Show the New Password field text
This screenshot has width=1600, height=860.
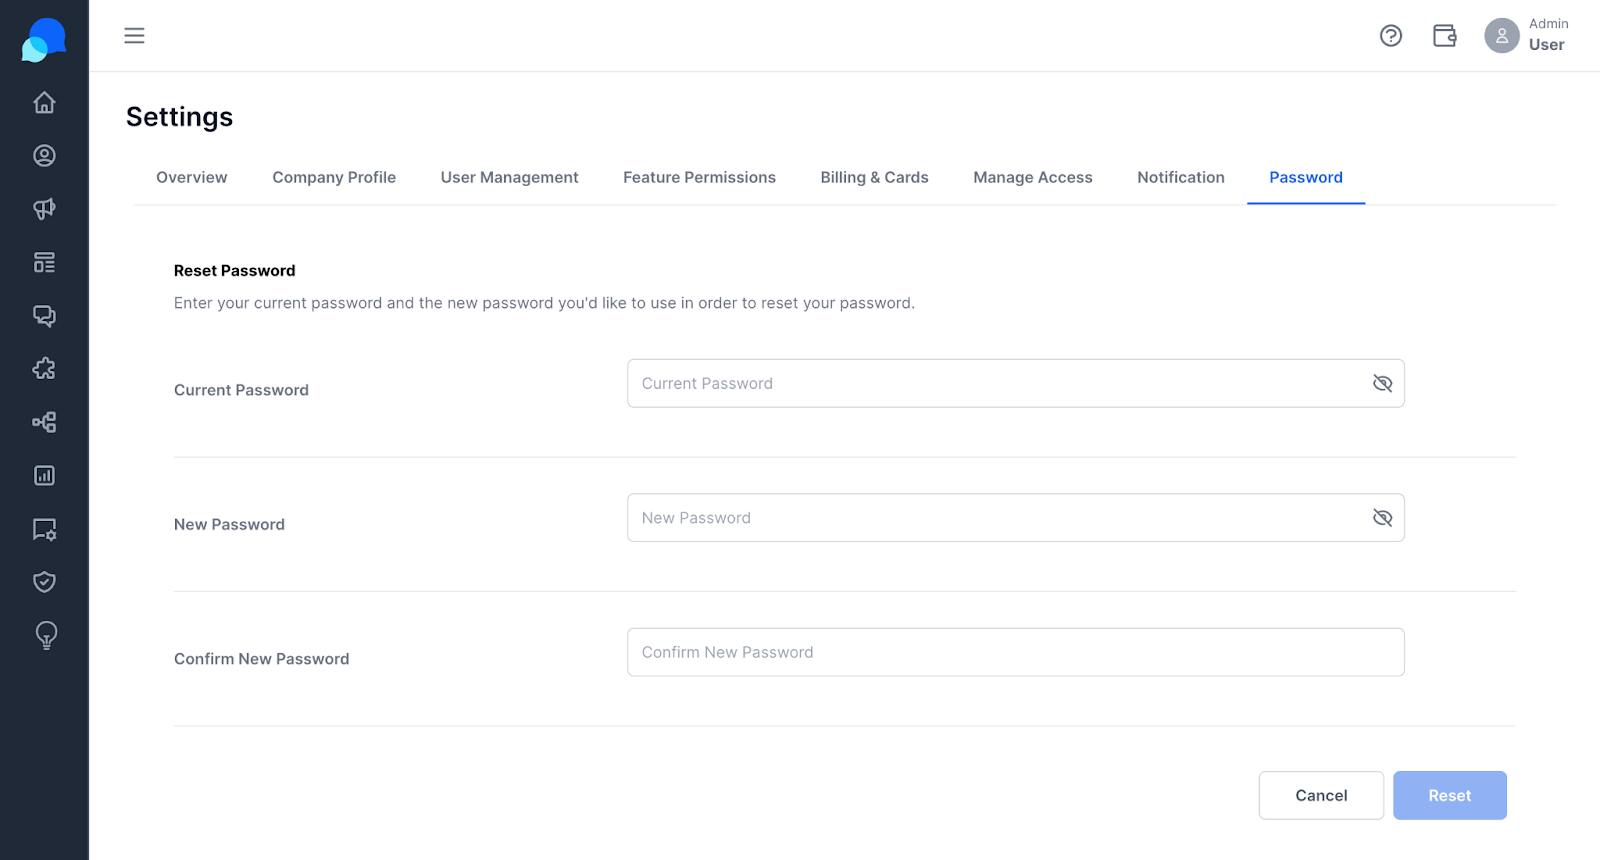coord(1383,518)
